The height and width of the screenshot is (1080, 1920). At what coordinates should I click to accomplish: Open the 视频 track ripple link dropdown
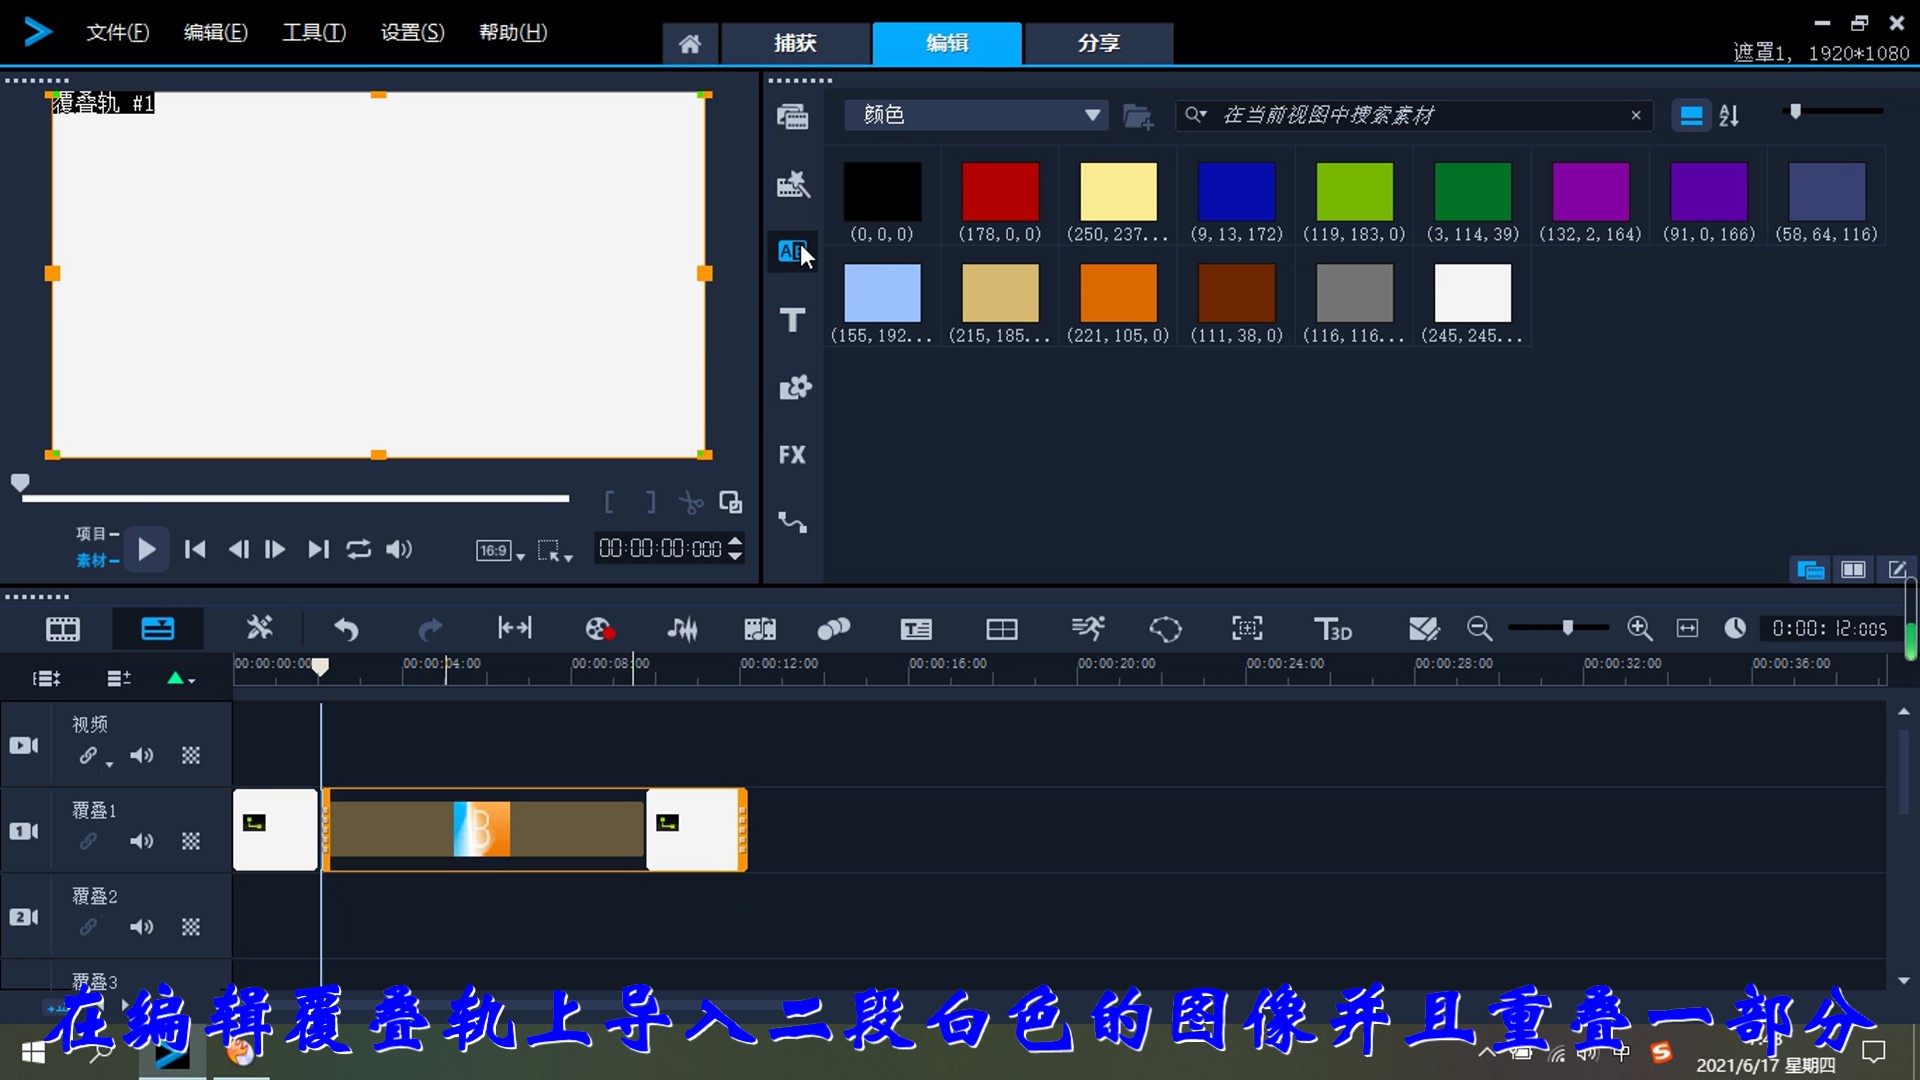[x=109, y=765]
